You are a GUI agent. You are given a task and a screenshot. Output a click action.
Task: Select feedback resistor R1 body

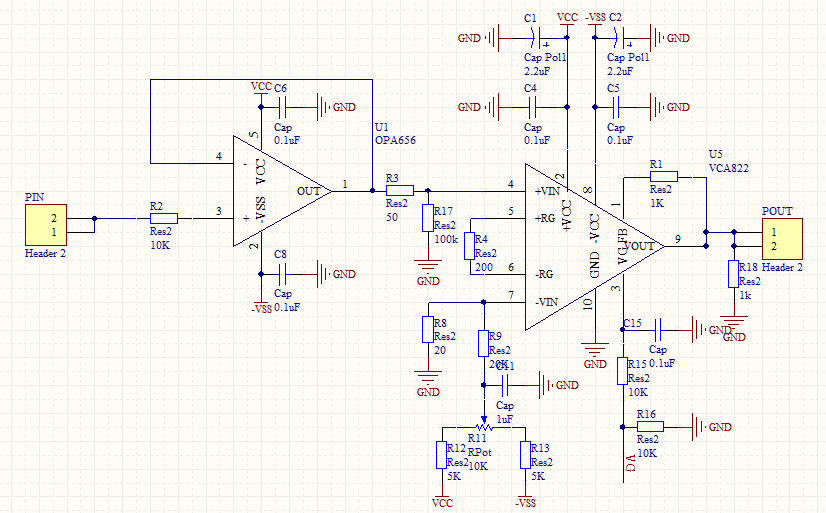664,177
